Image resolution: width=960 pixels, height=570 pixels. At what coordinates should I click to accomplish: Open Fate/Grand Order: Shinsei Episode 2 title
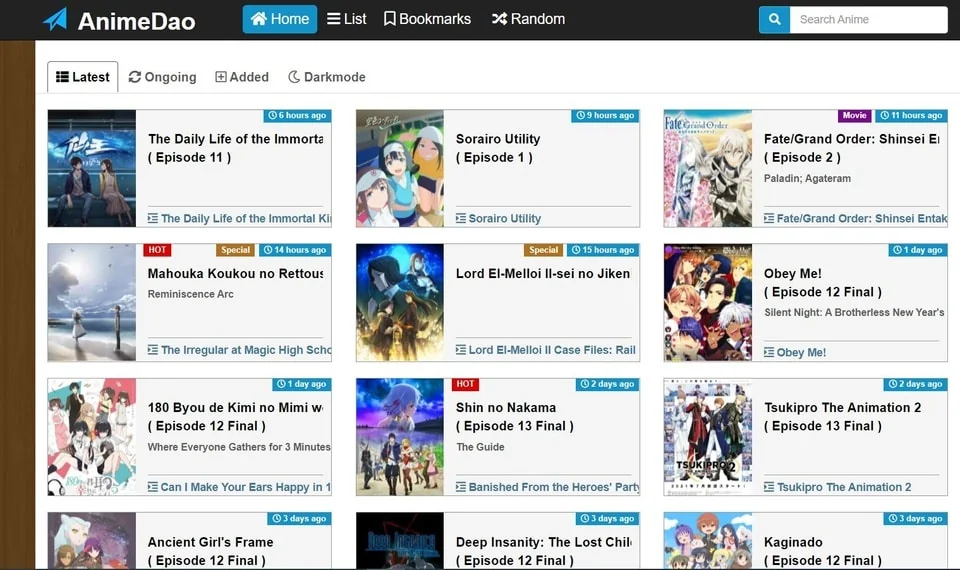(x=851, y=148)
